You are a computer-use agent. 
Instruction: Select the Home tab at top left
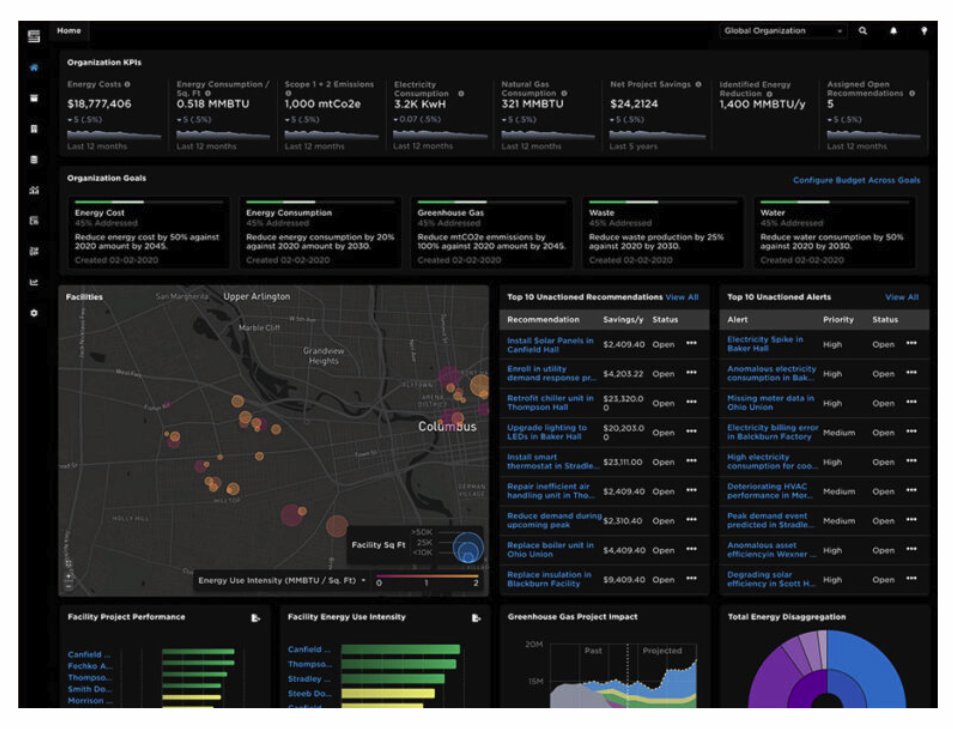click(x=68, y=31)
